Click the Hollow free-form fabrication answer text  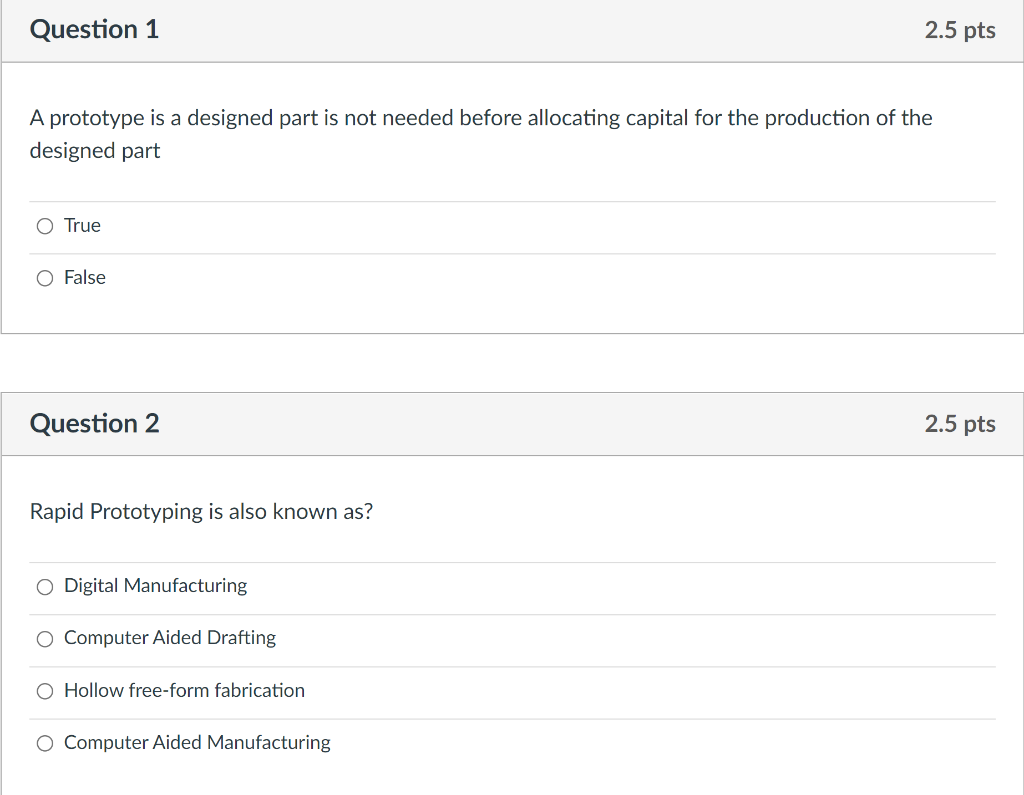[x=184, y=690]
